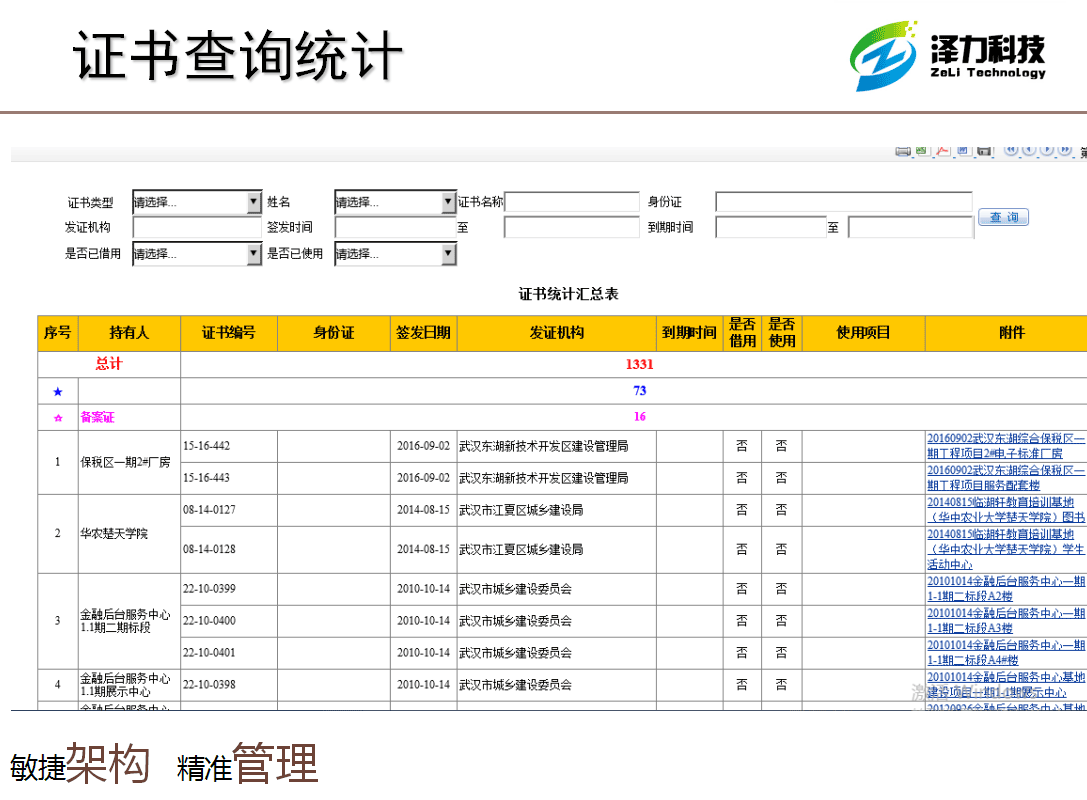Expand the 姓名 dropdown list

tap(448, 203)
